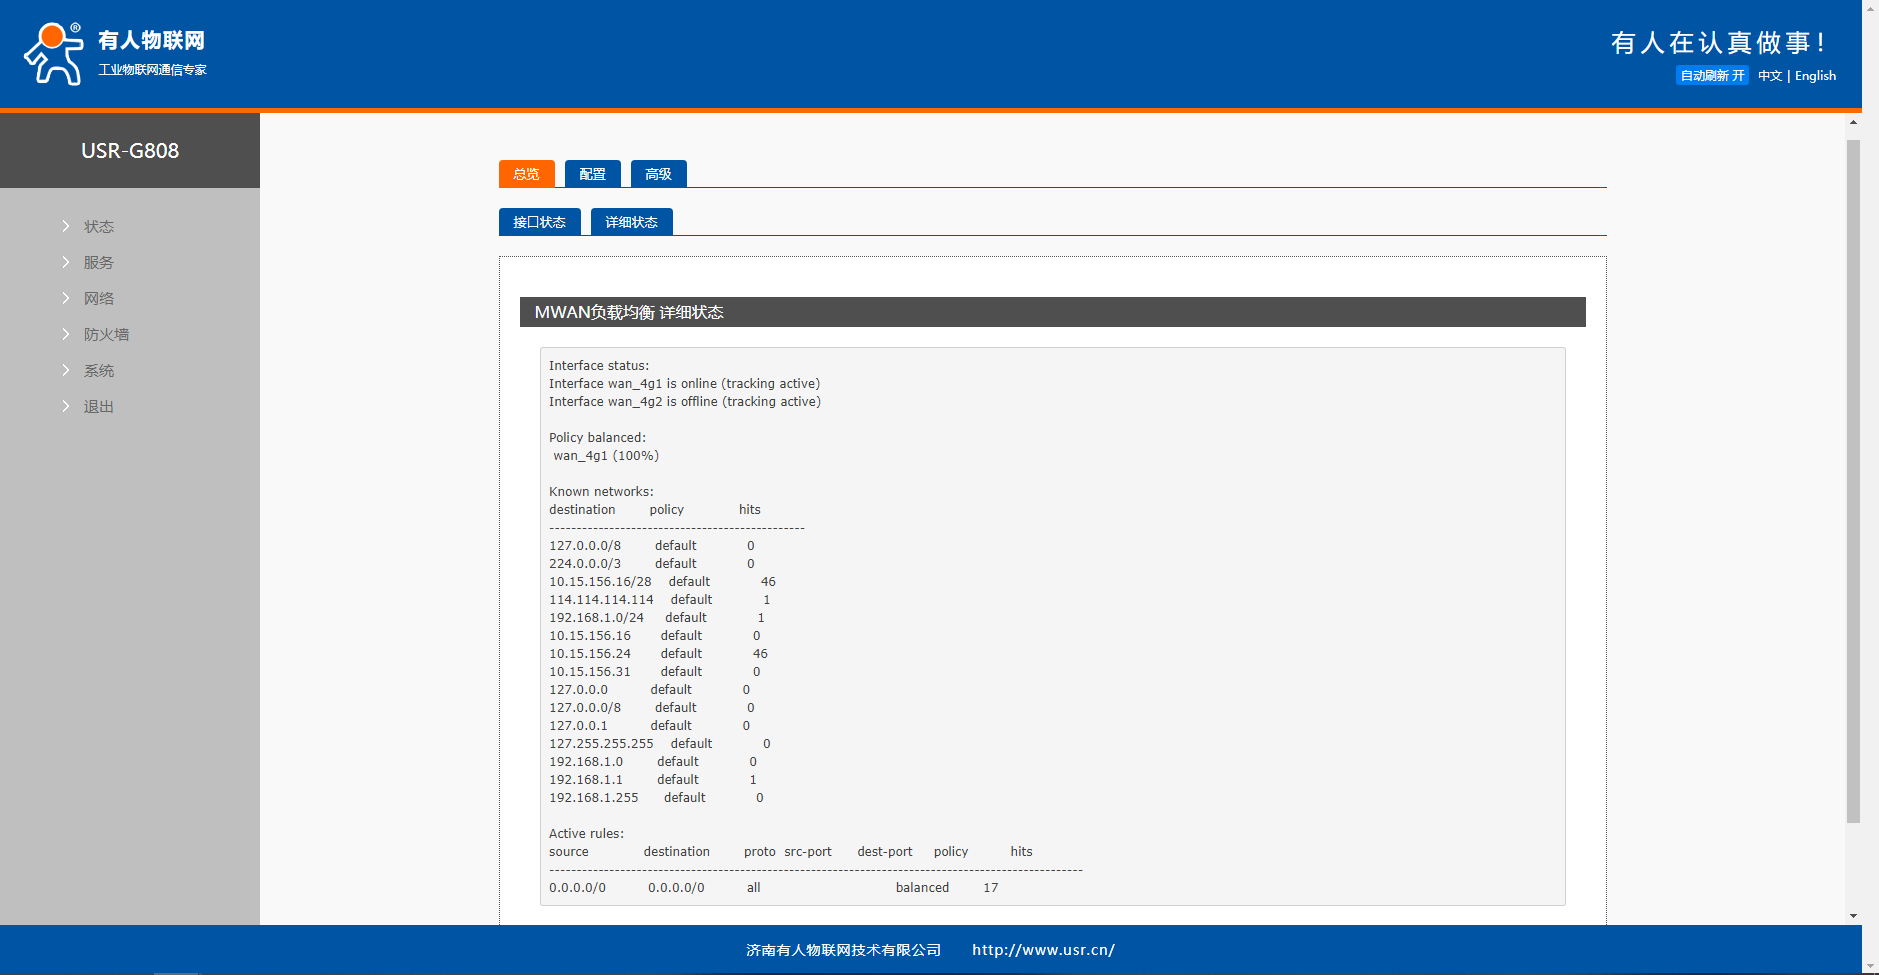Open the 总览 overview tab

[526, 174]
